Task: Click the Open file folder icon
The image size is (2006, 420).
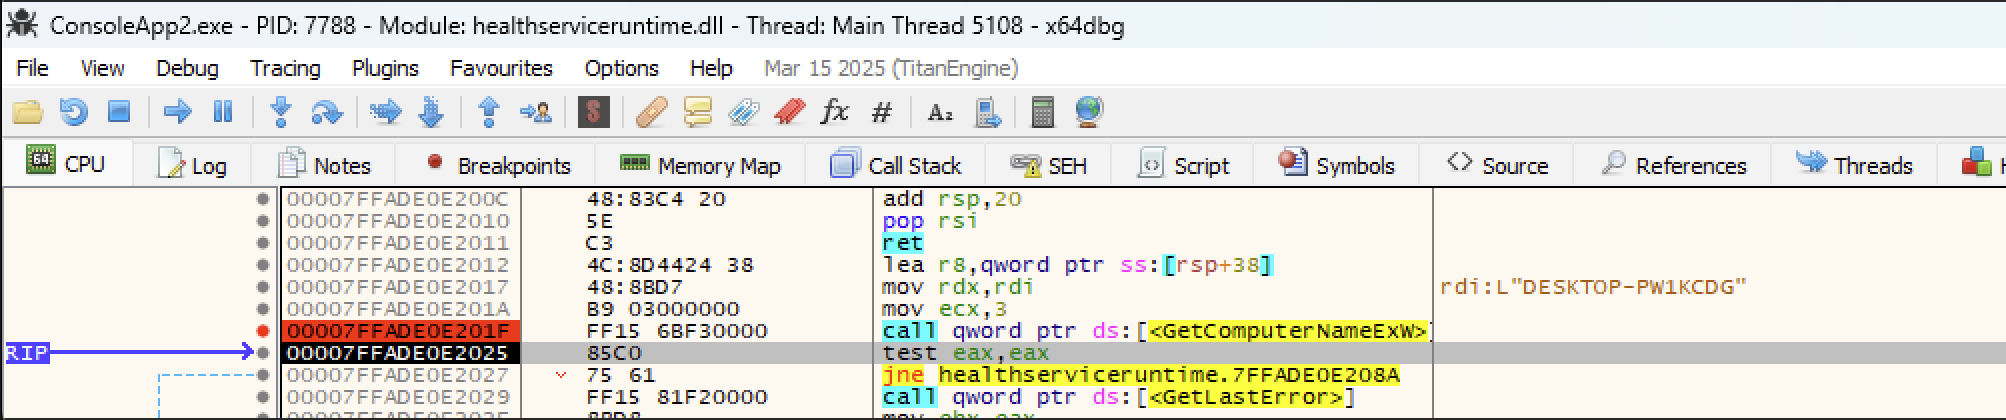Action: (x=27, y=112)
